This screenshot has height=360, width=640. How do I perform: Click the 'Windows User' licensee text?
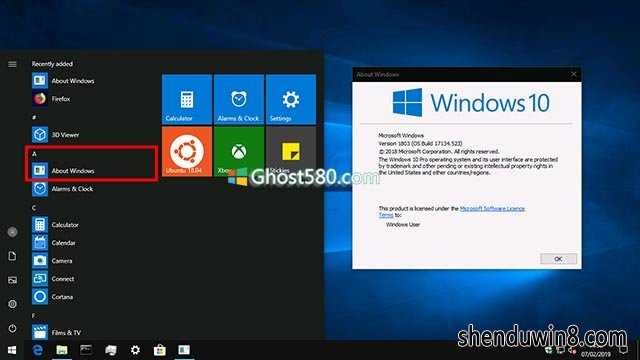coord(403,224)
